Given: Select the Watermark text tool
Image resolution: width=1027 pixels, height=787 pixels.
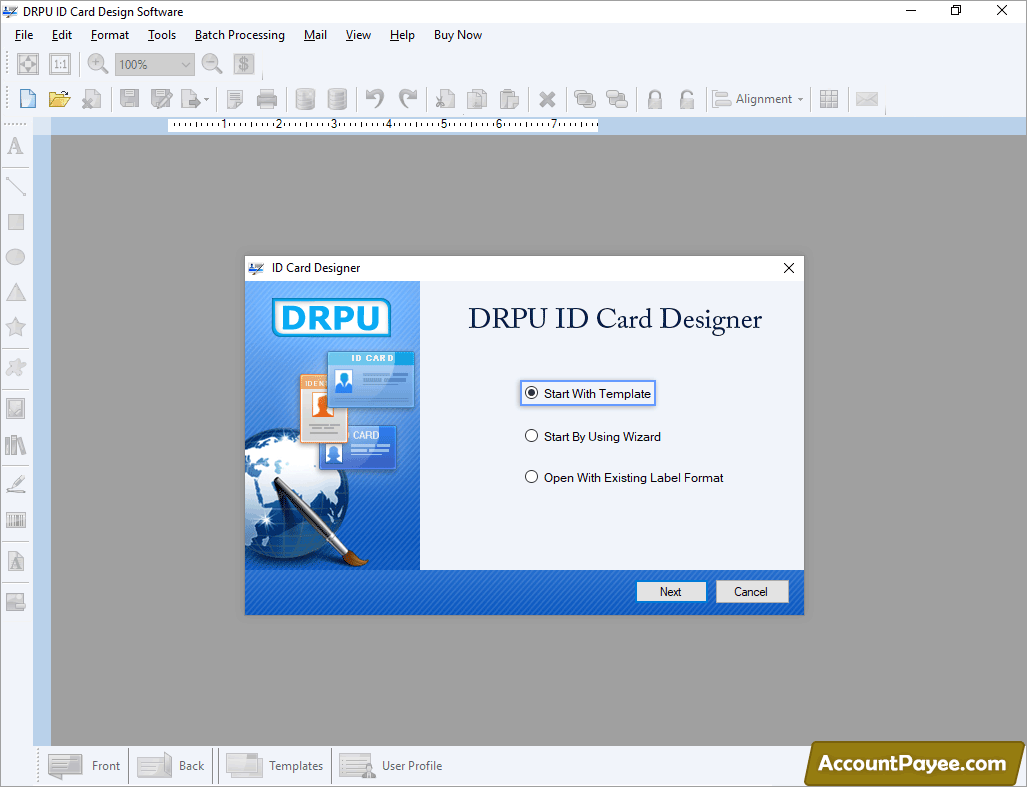Looking at the screenshot, I should pos(16,562).
